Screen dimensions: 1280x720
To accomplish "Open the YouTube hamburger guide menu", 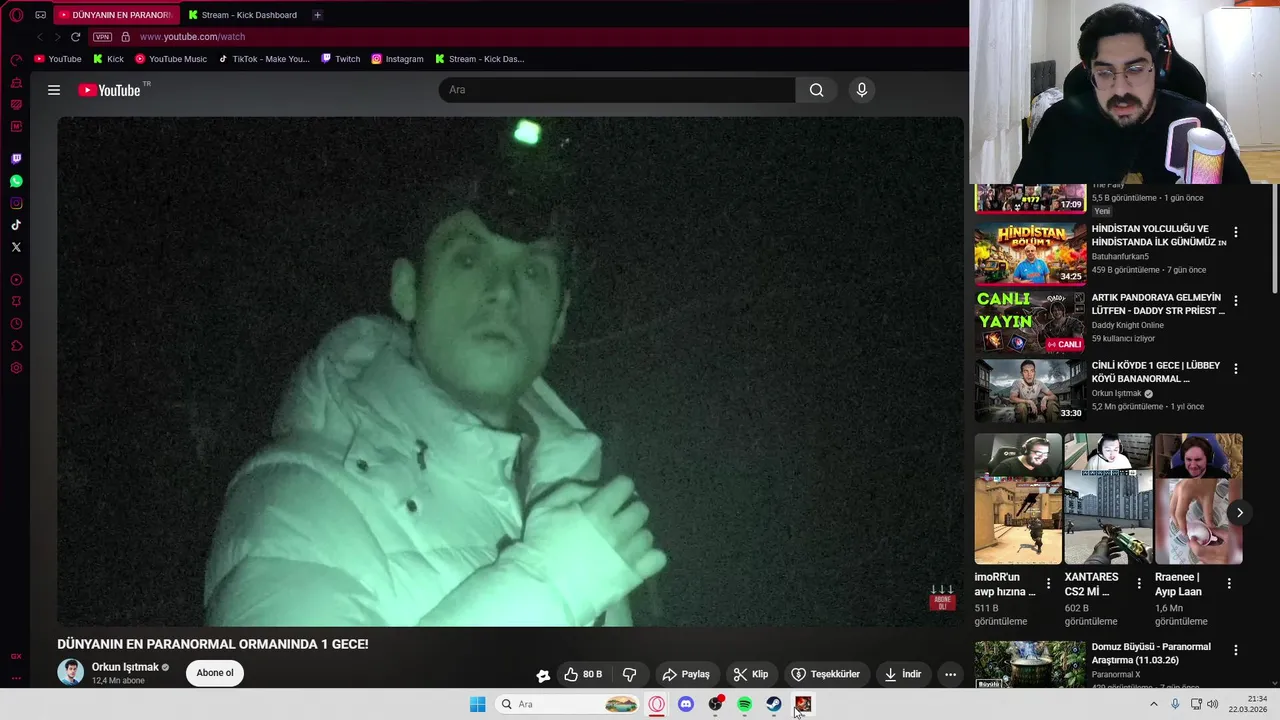I will tap(54, 90).
